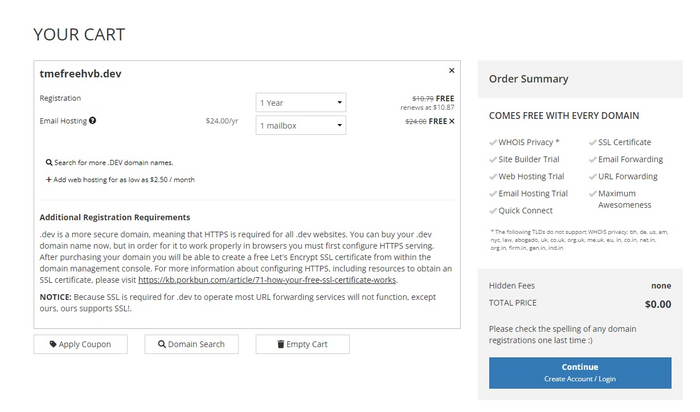Remove Email Hosting using X beside FREE
The height and width of the screenshot is (412, 700).
452,121
